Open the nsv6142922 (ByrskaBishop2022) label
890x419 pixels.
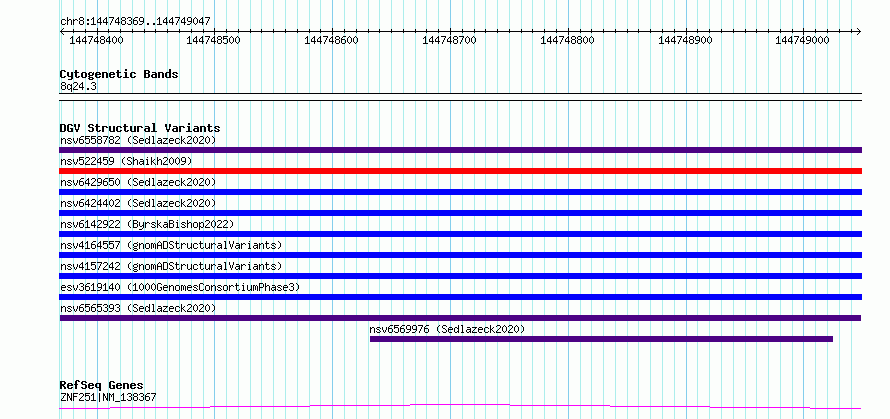[x=147, y=224]
